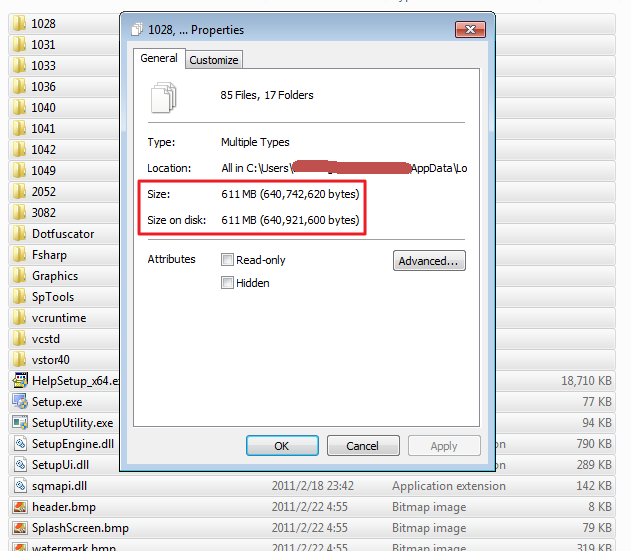
Task: Click the SplashScreen.bmp image icon
Action: point(20,527)
